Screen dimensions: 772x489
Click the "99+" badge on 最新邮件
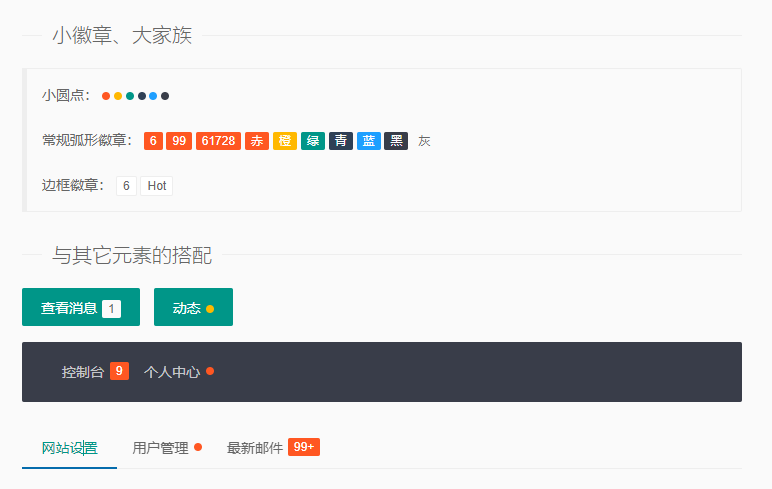tap(304, 447)
